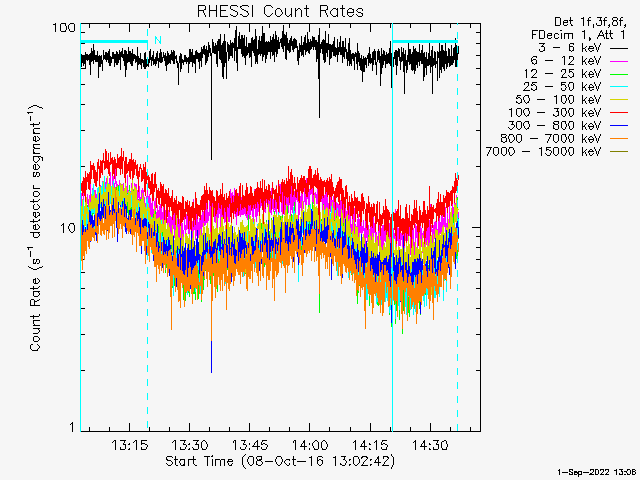
Task: Click the '6 - 12 keV' legend label
Action: point(565,61)
